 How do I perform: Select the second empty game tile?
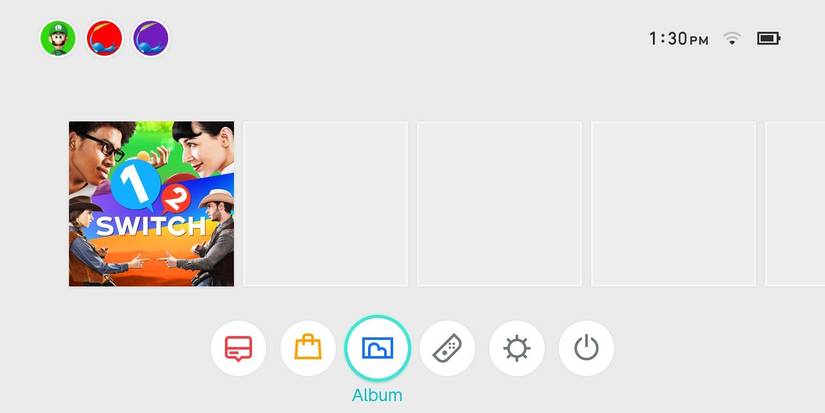(x=500, y=204)
